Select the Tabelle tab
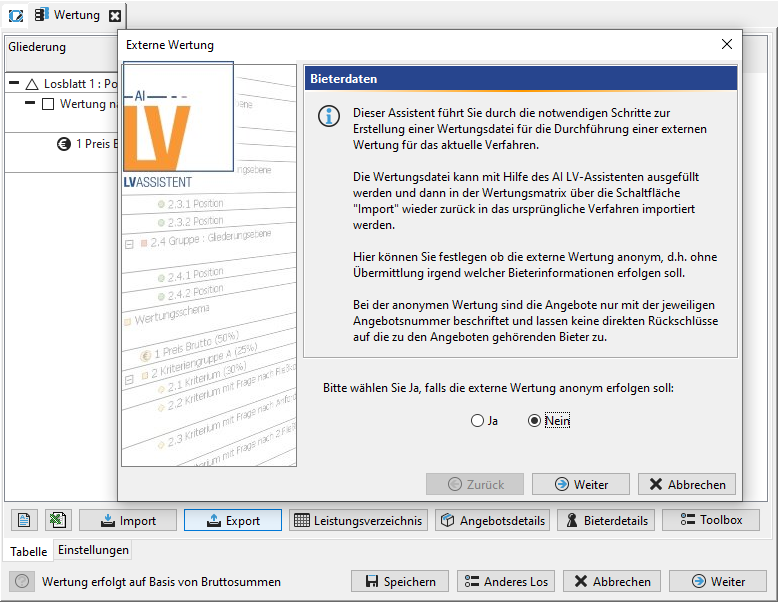This screenshot has width=778, height=602. pos(28,551)
